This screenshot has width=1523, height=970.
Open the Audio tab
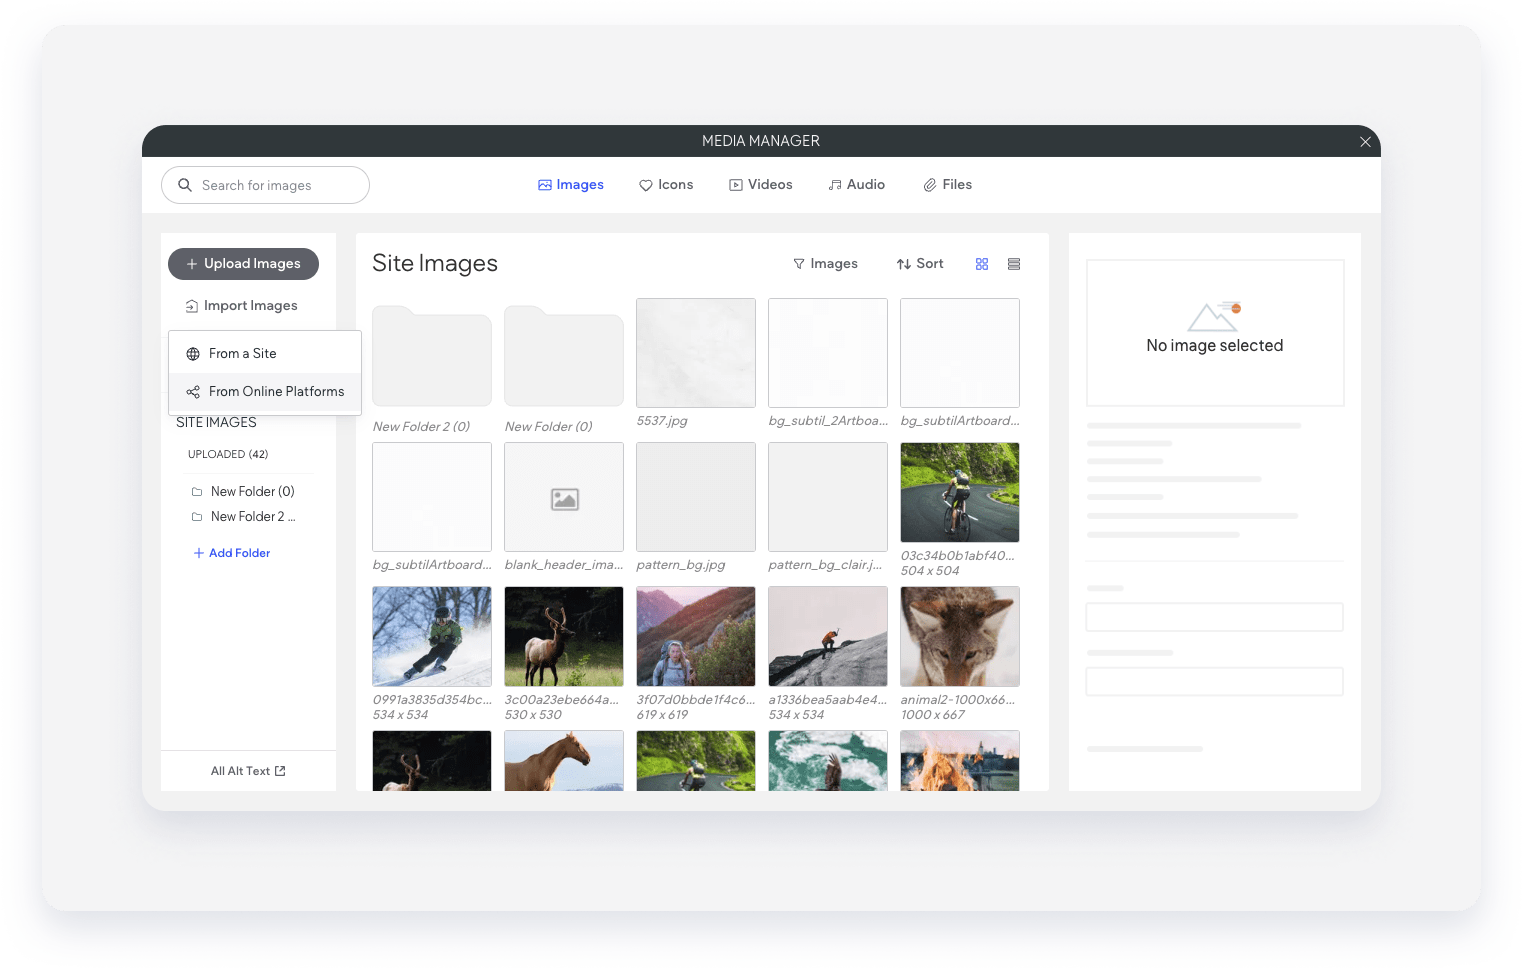click(x=857, y=185)
